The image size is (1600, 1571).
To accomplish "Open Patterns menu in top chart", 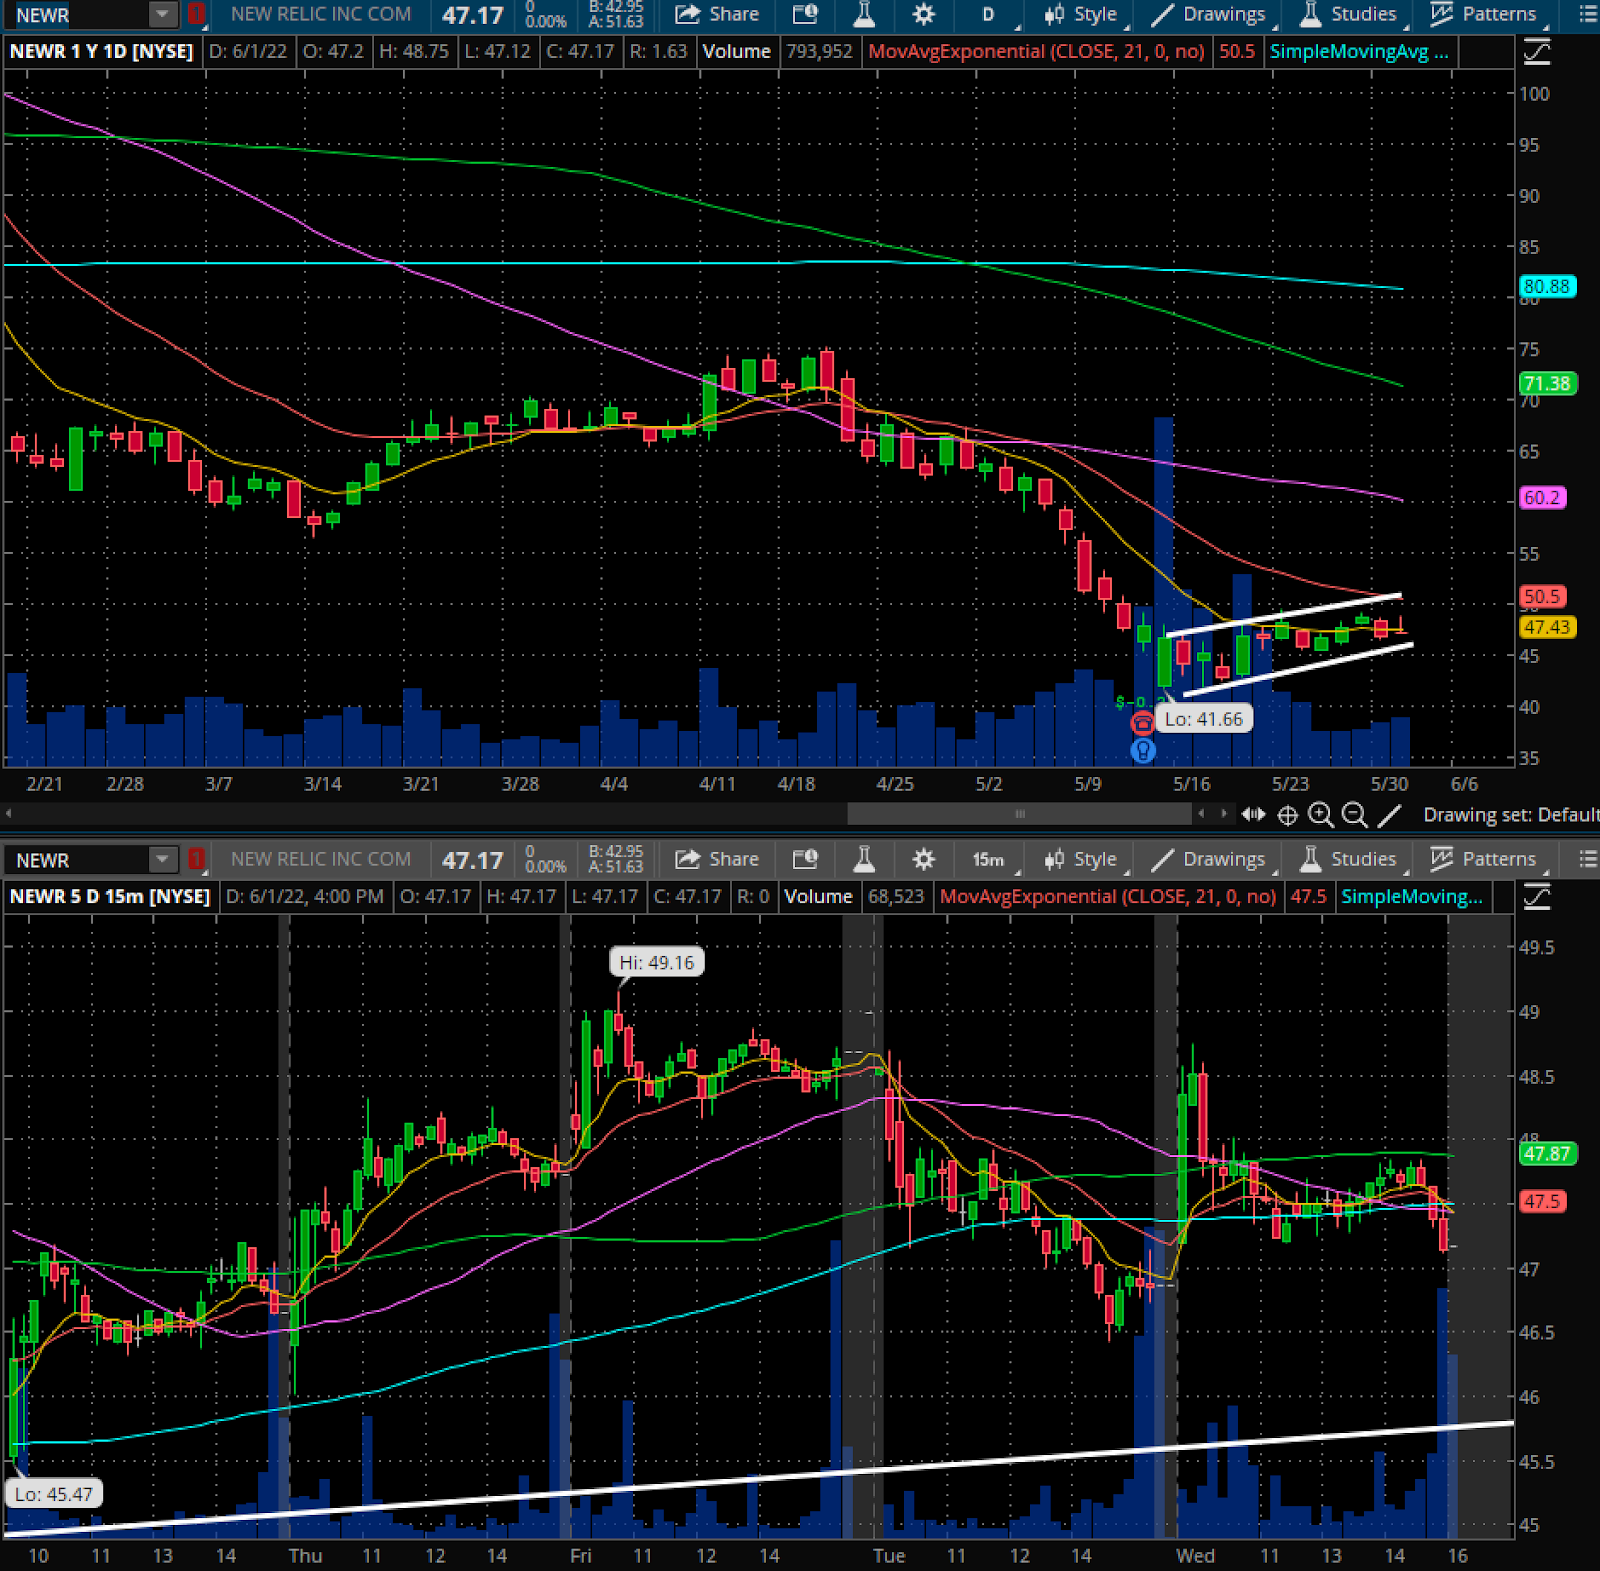I will click(1484, 14).
